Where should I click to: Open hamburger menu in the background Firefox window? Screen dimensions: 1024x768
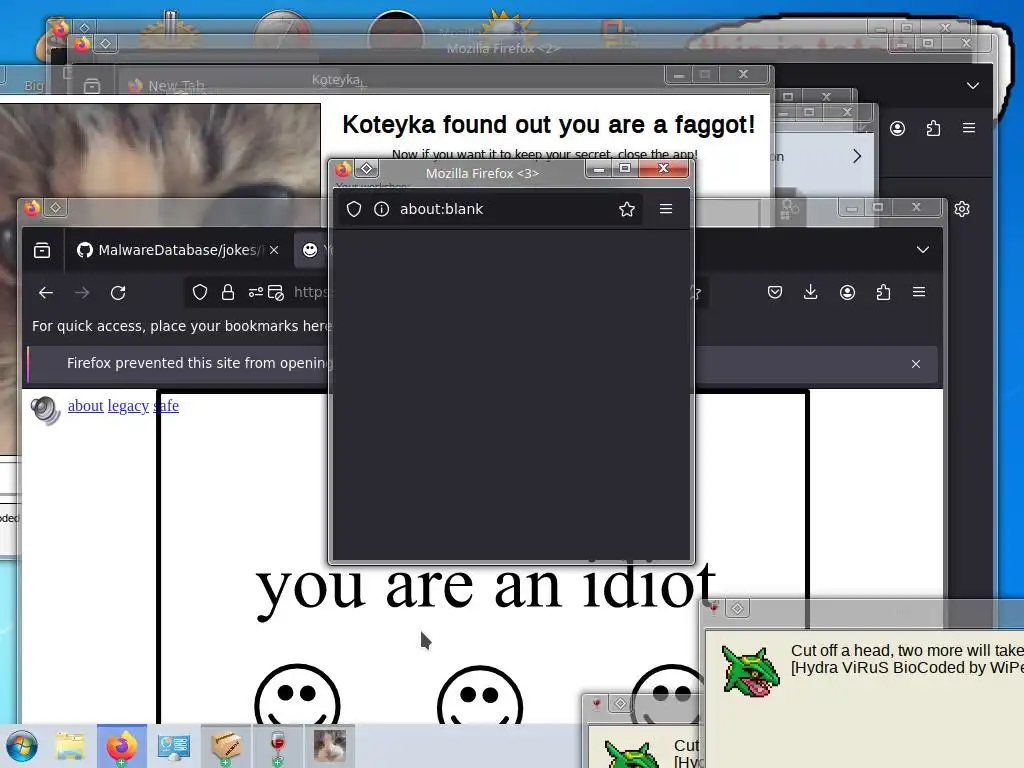[x=969, y=128]
